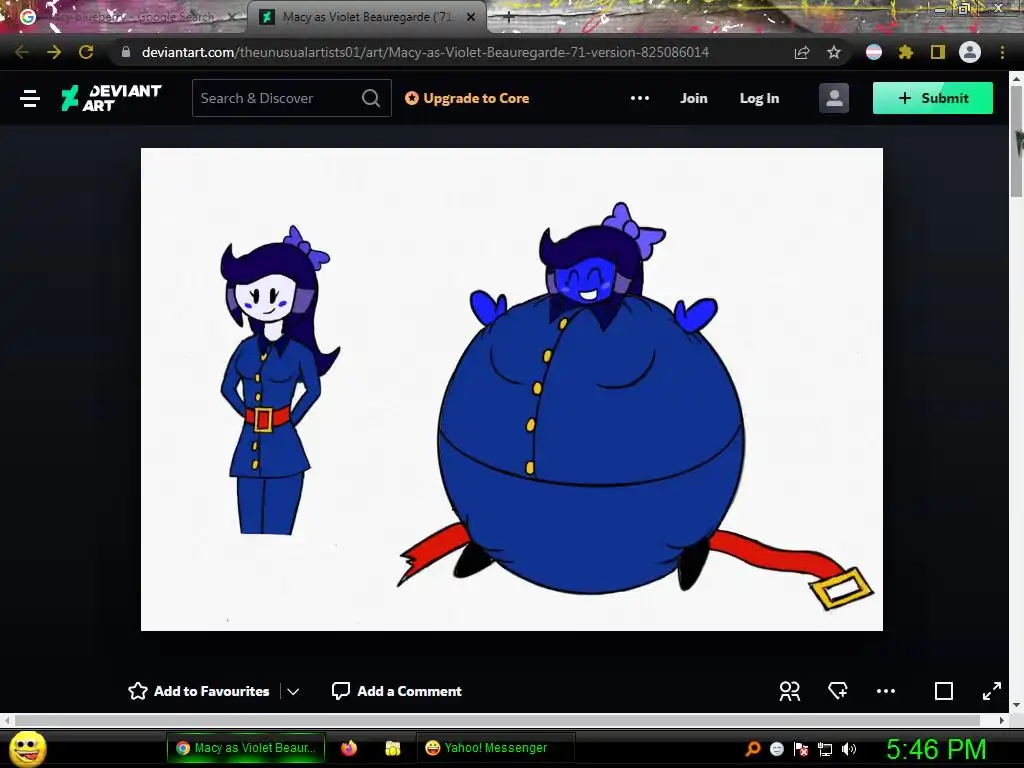Open a new browser tab
This screenshot has width=1024, height=768.
509,17
